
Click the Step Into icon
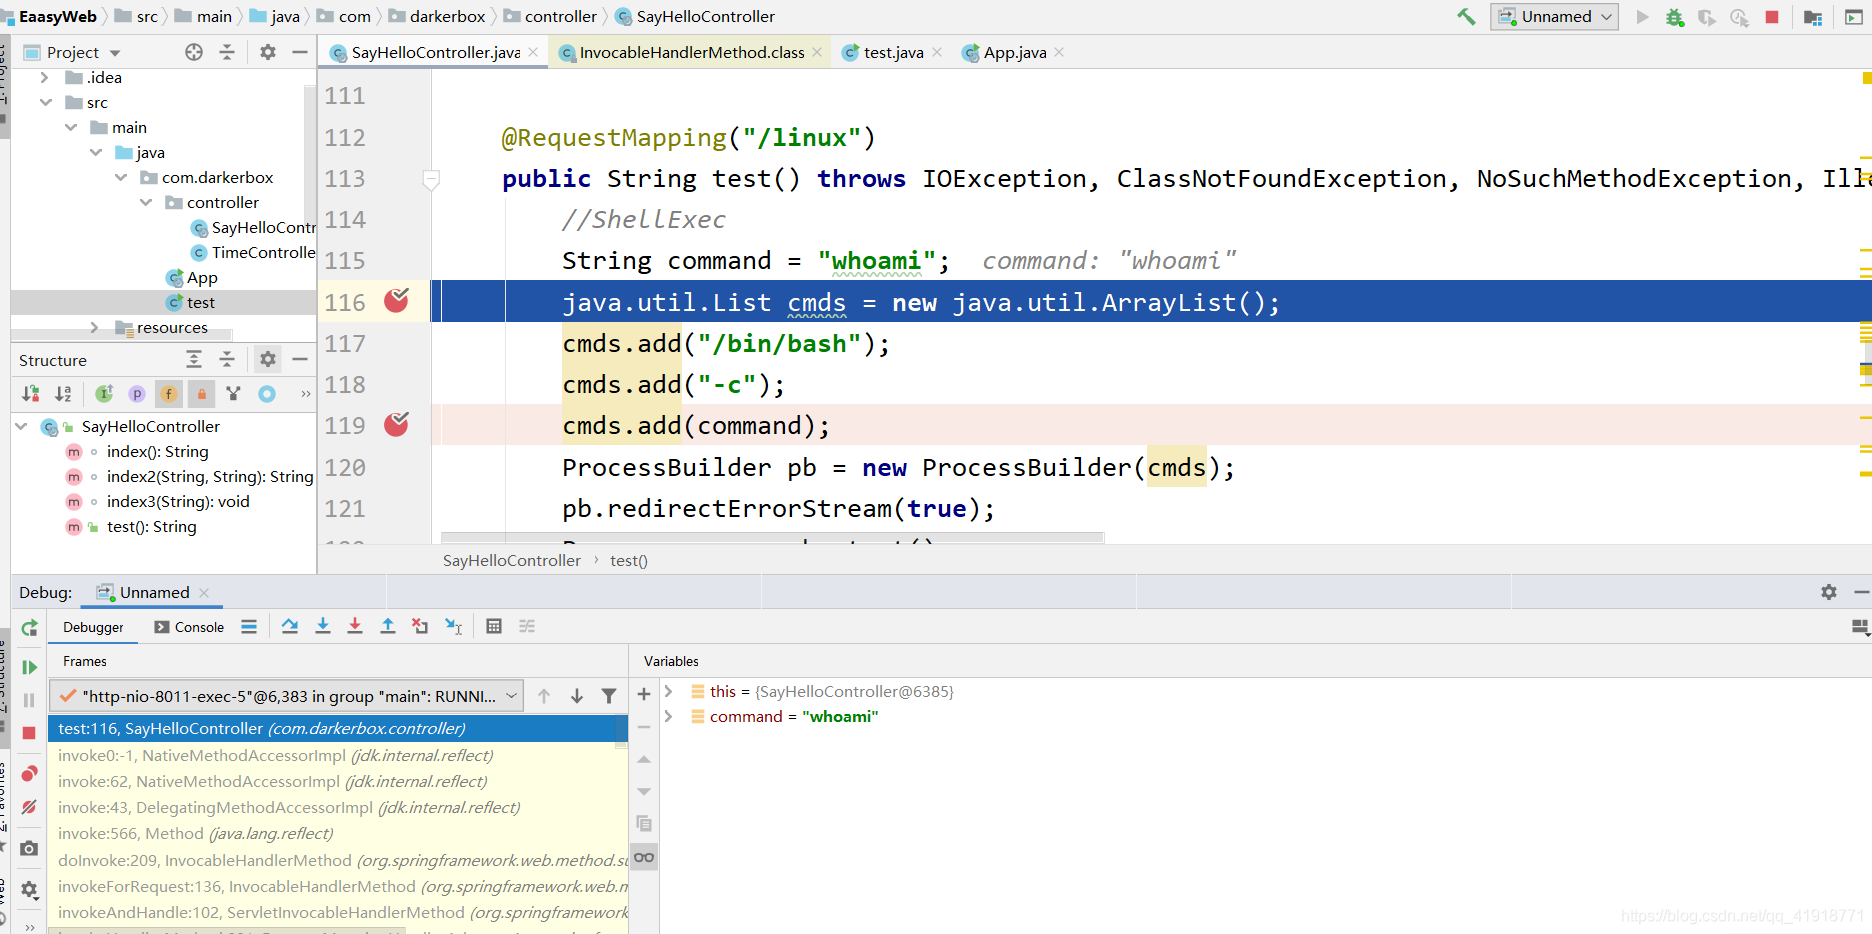click(323, 626)
